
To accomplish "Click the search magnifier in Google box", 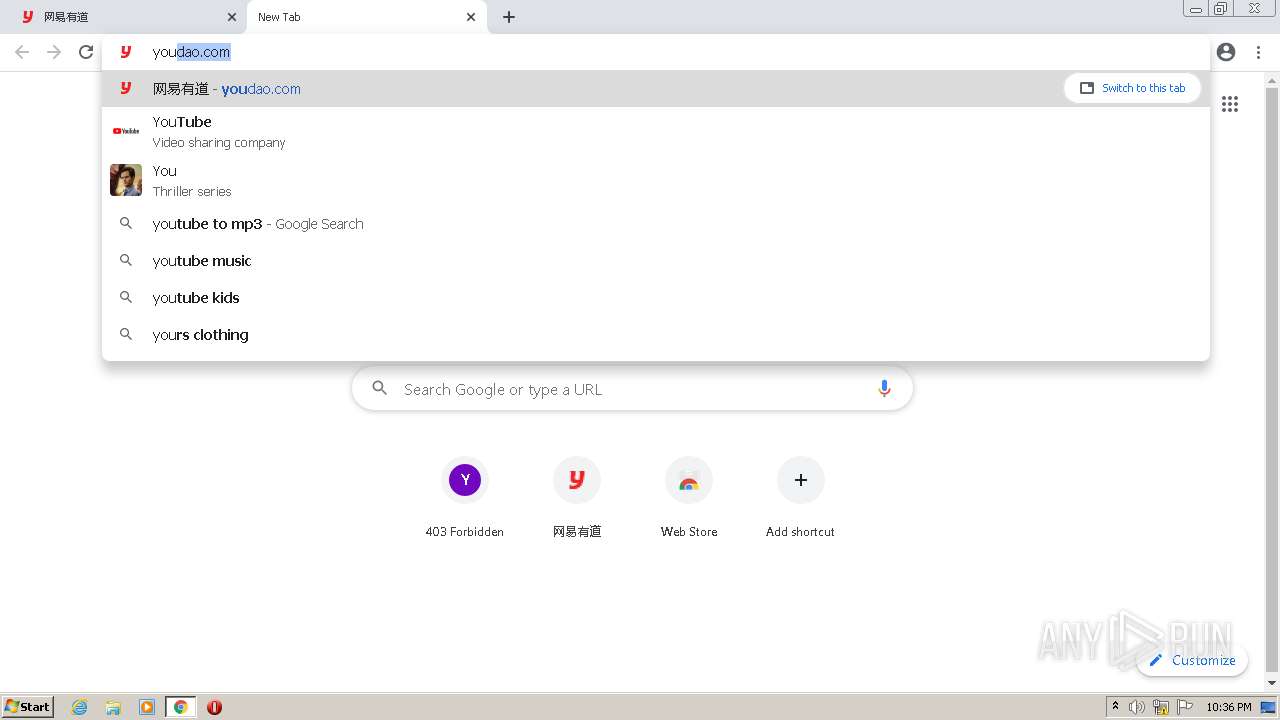I will point(380,388).
